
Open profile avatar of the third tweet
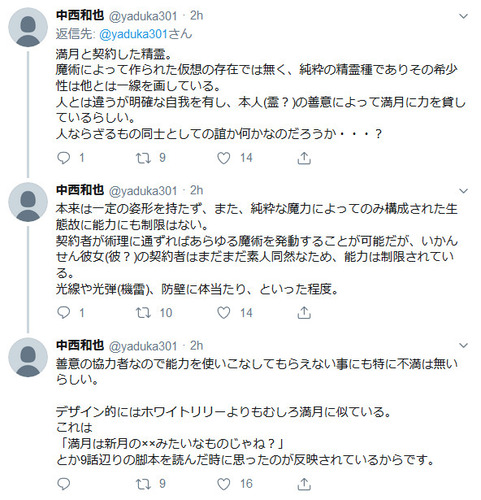[x=28, y=357]
